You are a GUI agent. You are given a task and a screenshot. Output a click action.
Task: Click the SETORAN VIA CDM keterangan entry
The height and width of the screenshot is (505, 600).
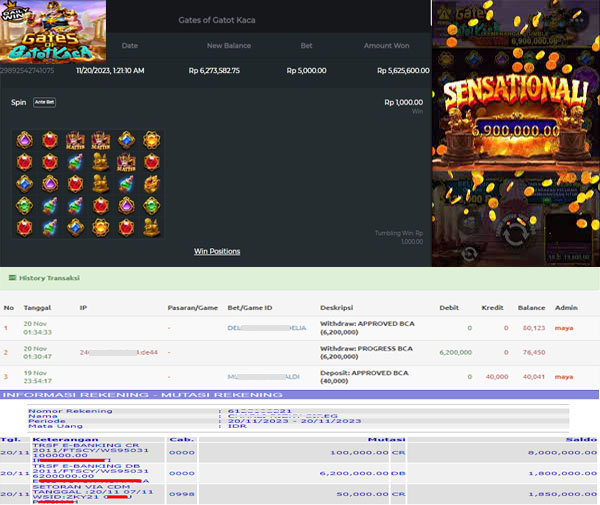(93, 494)
